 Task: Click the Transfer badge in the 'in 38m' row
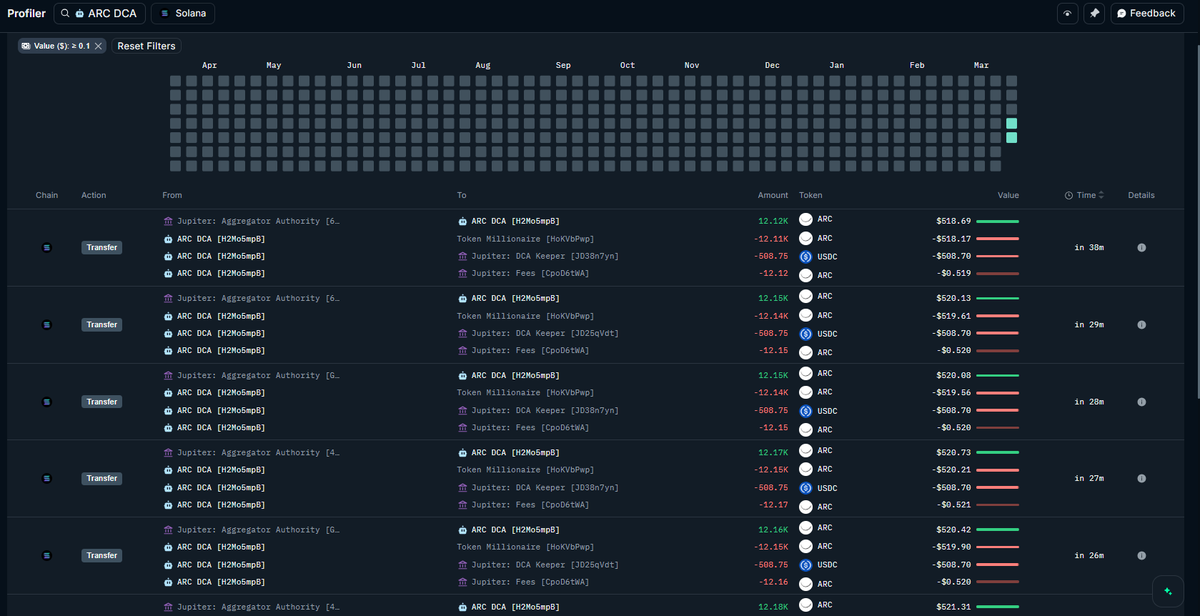(x=102, y=247)
